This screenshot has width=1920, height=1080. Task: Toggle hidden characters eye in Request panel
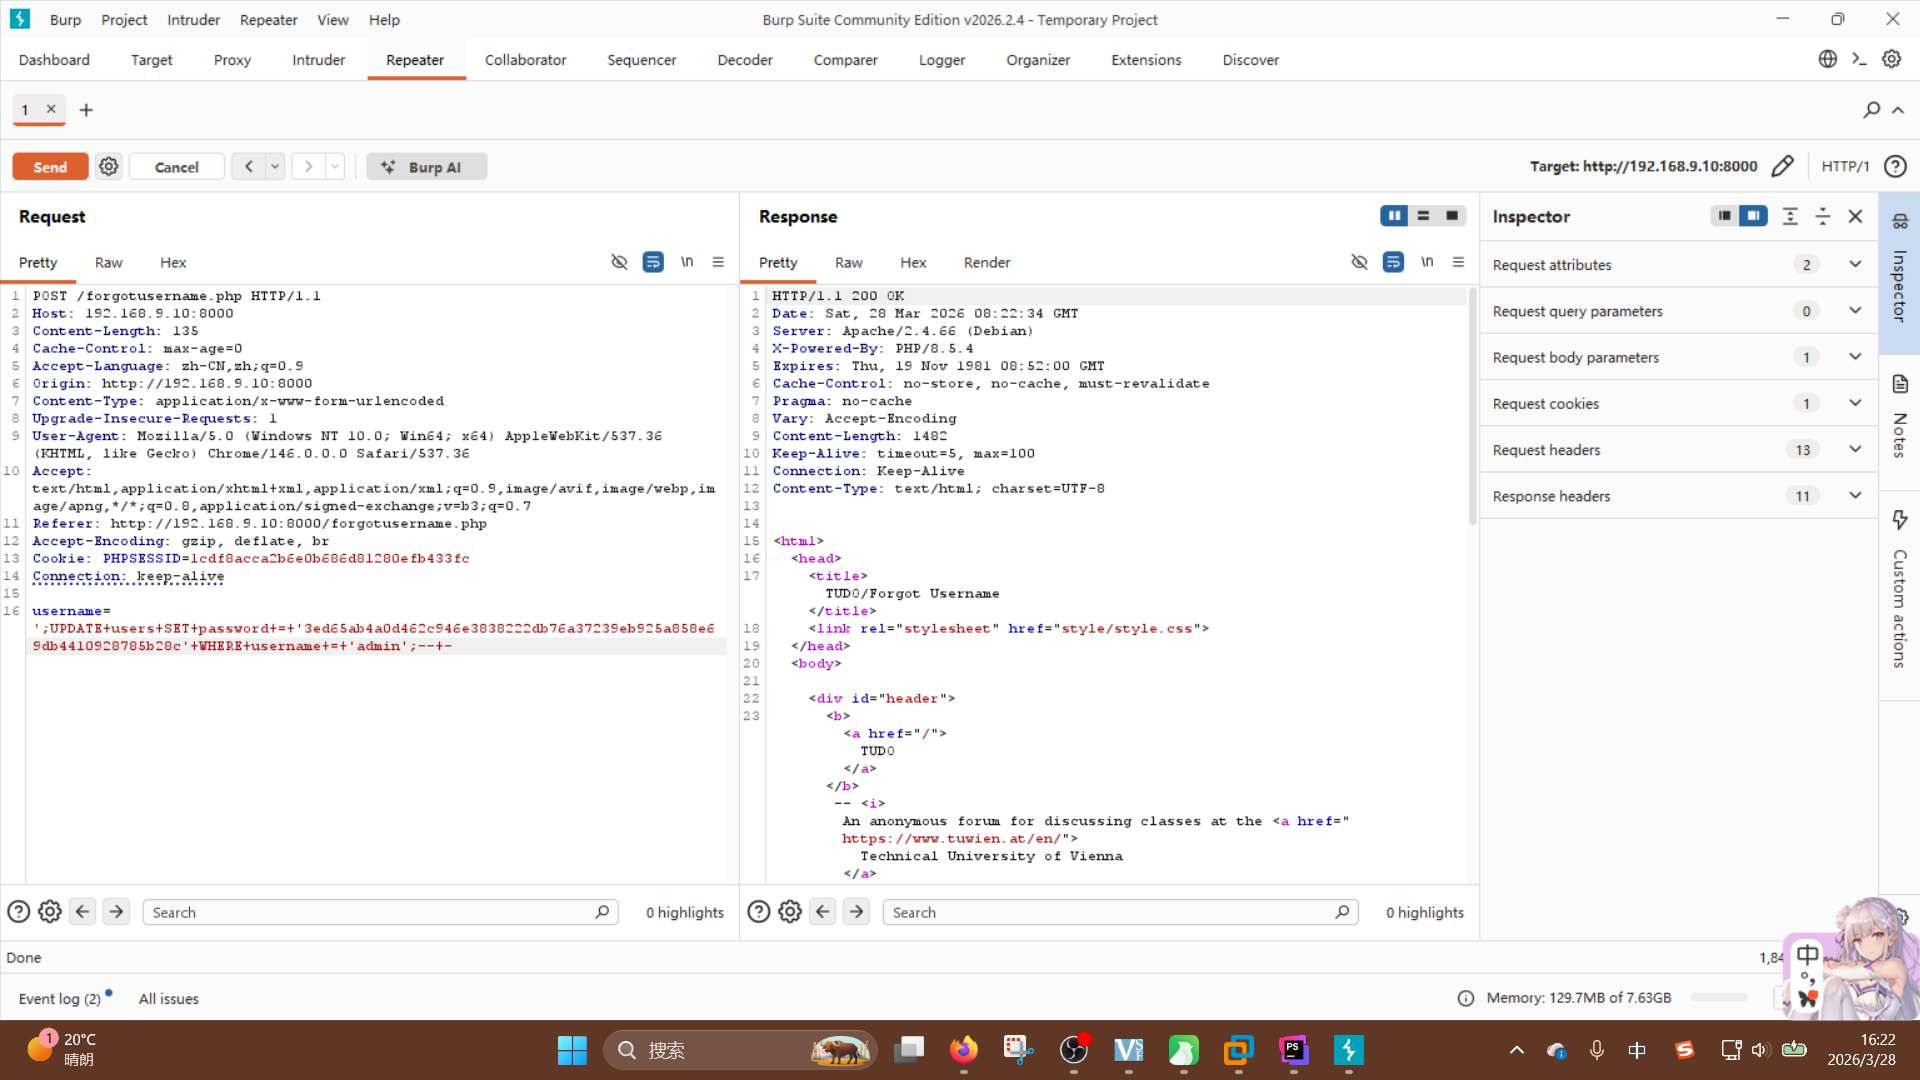pos(619,262)
